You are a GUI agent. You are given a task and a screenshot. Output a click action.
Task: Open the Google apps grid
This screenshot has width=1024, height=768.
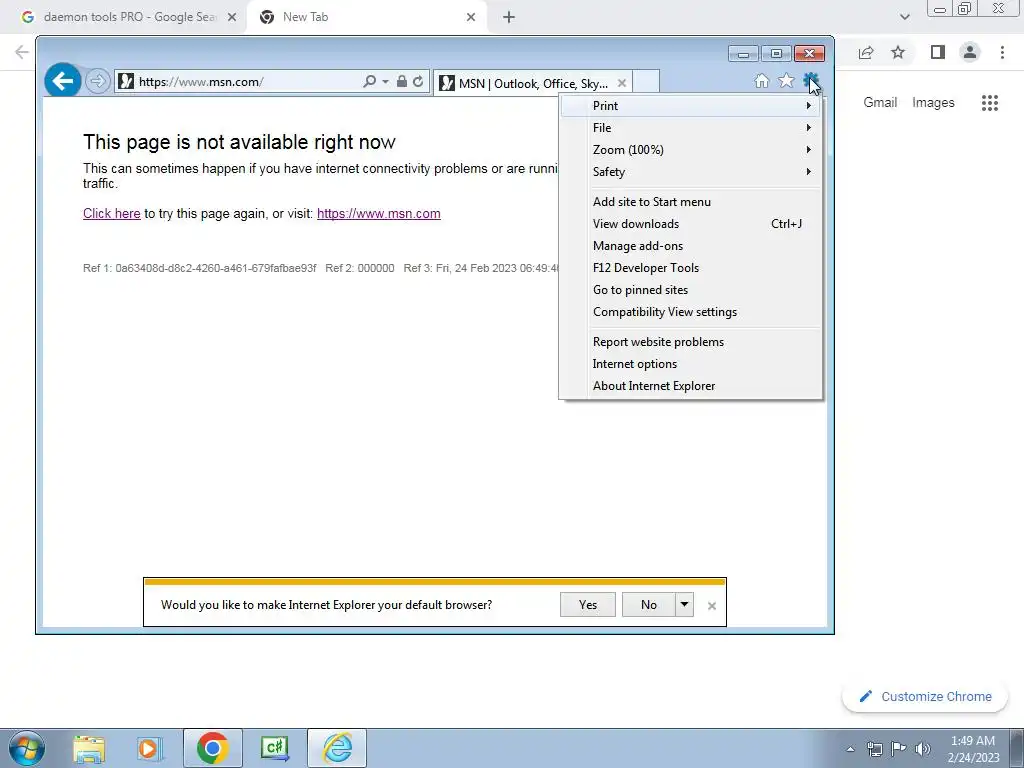click(x=989, y=103)
